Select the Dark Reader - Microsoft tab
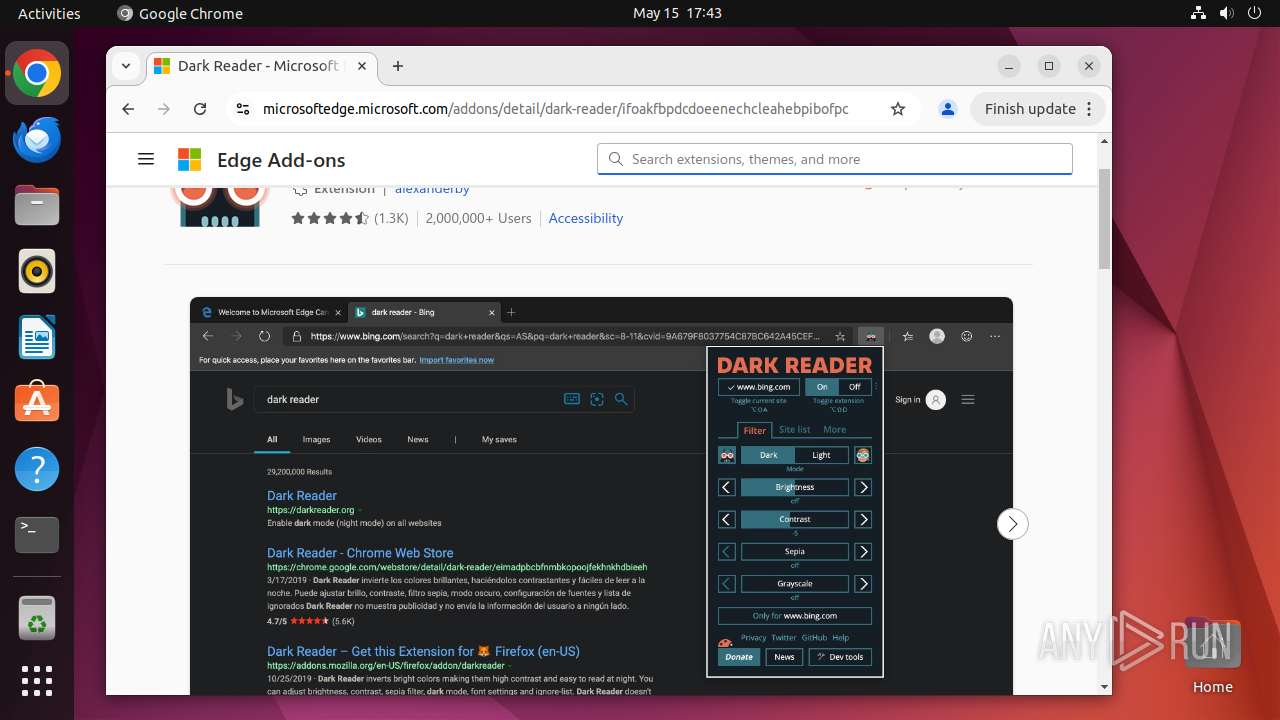This screenshot has width=1280, height=720. 262,66
